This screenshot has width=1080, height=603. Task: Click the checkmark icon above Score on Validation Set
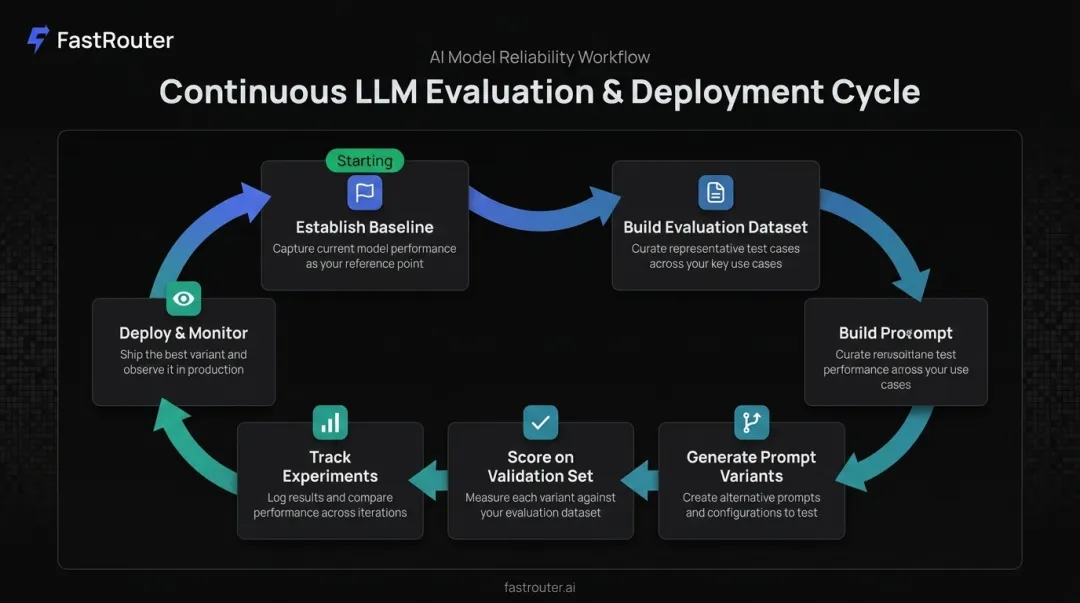tap(541, 422)
